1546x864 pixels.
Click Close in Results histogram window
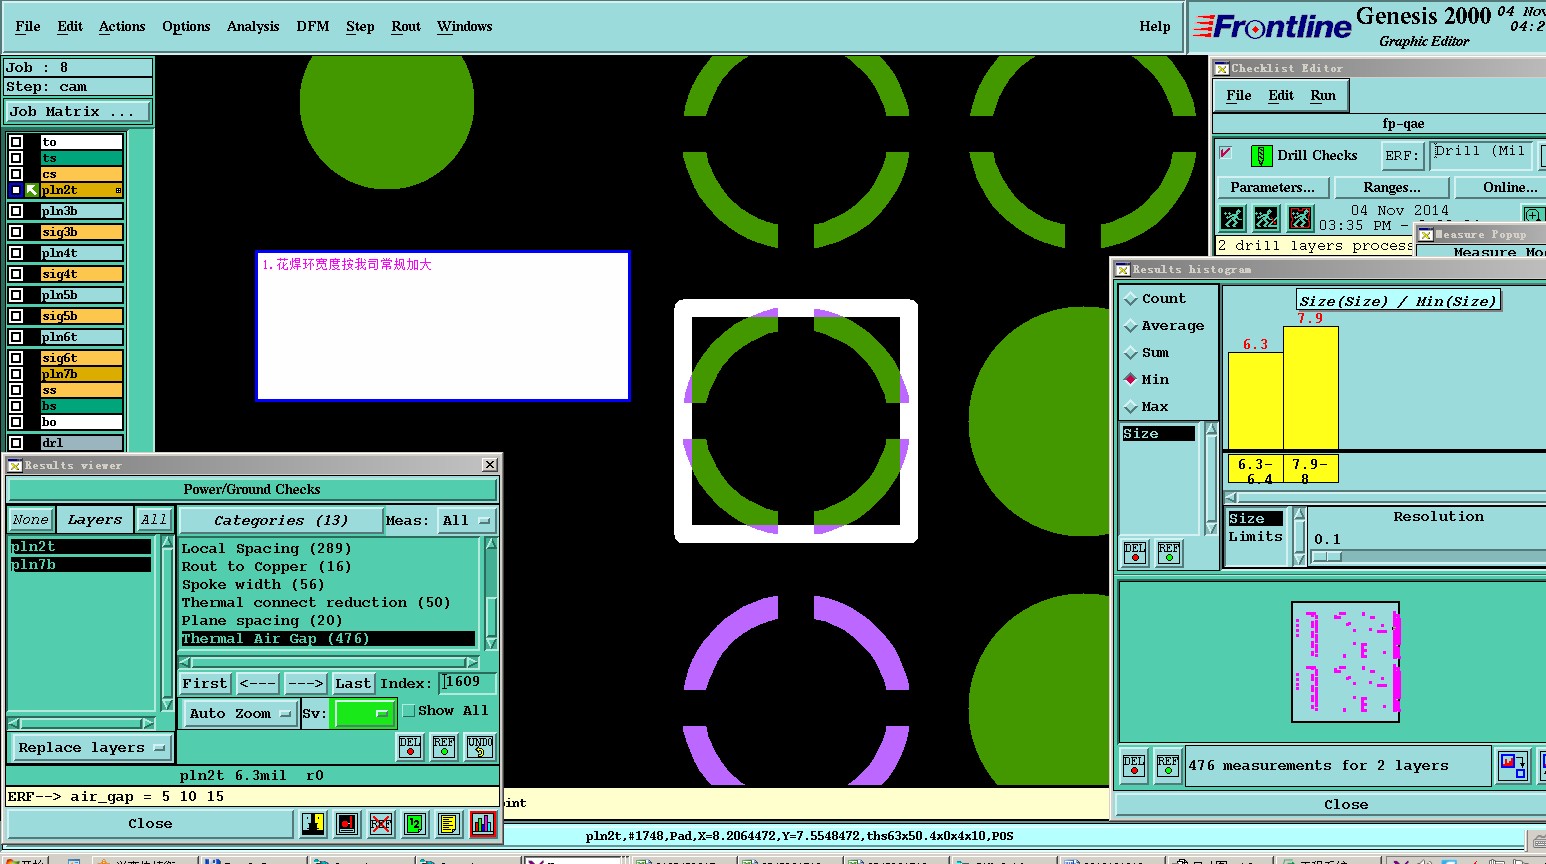pos(1346,805)
